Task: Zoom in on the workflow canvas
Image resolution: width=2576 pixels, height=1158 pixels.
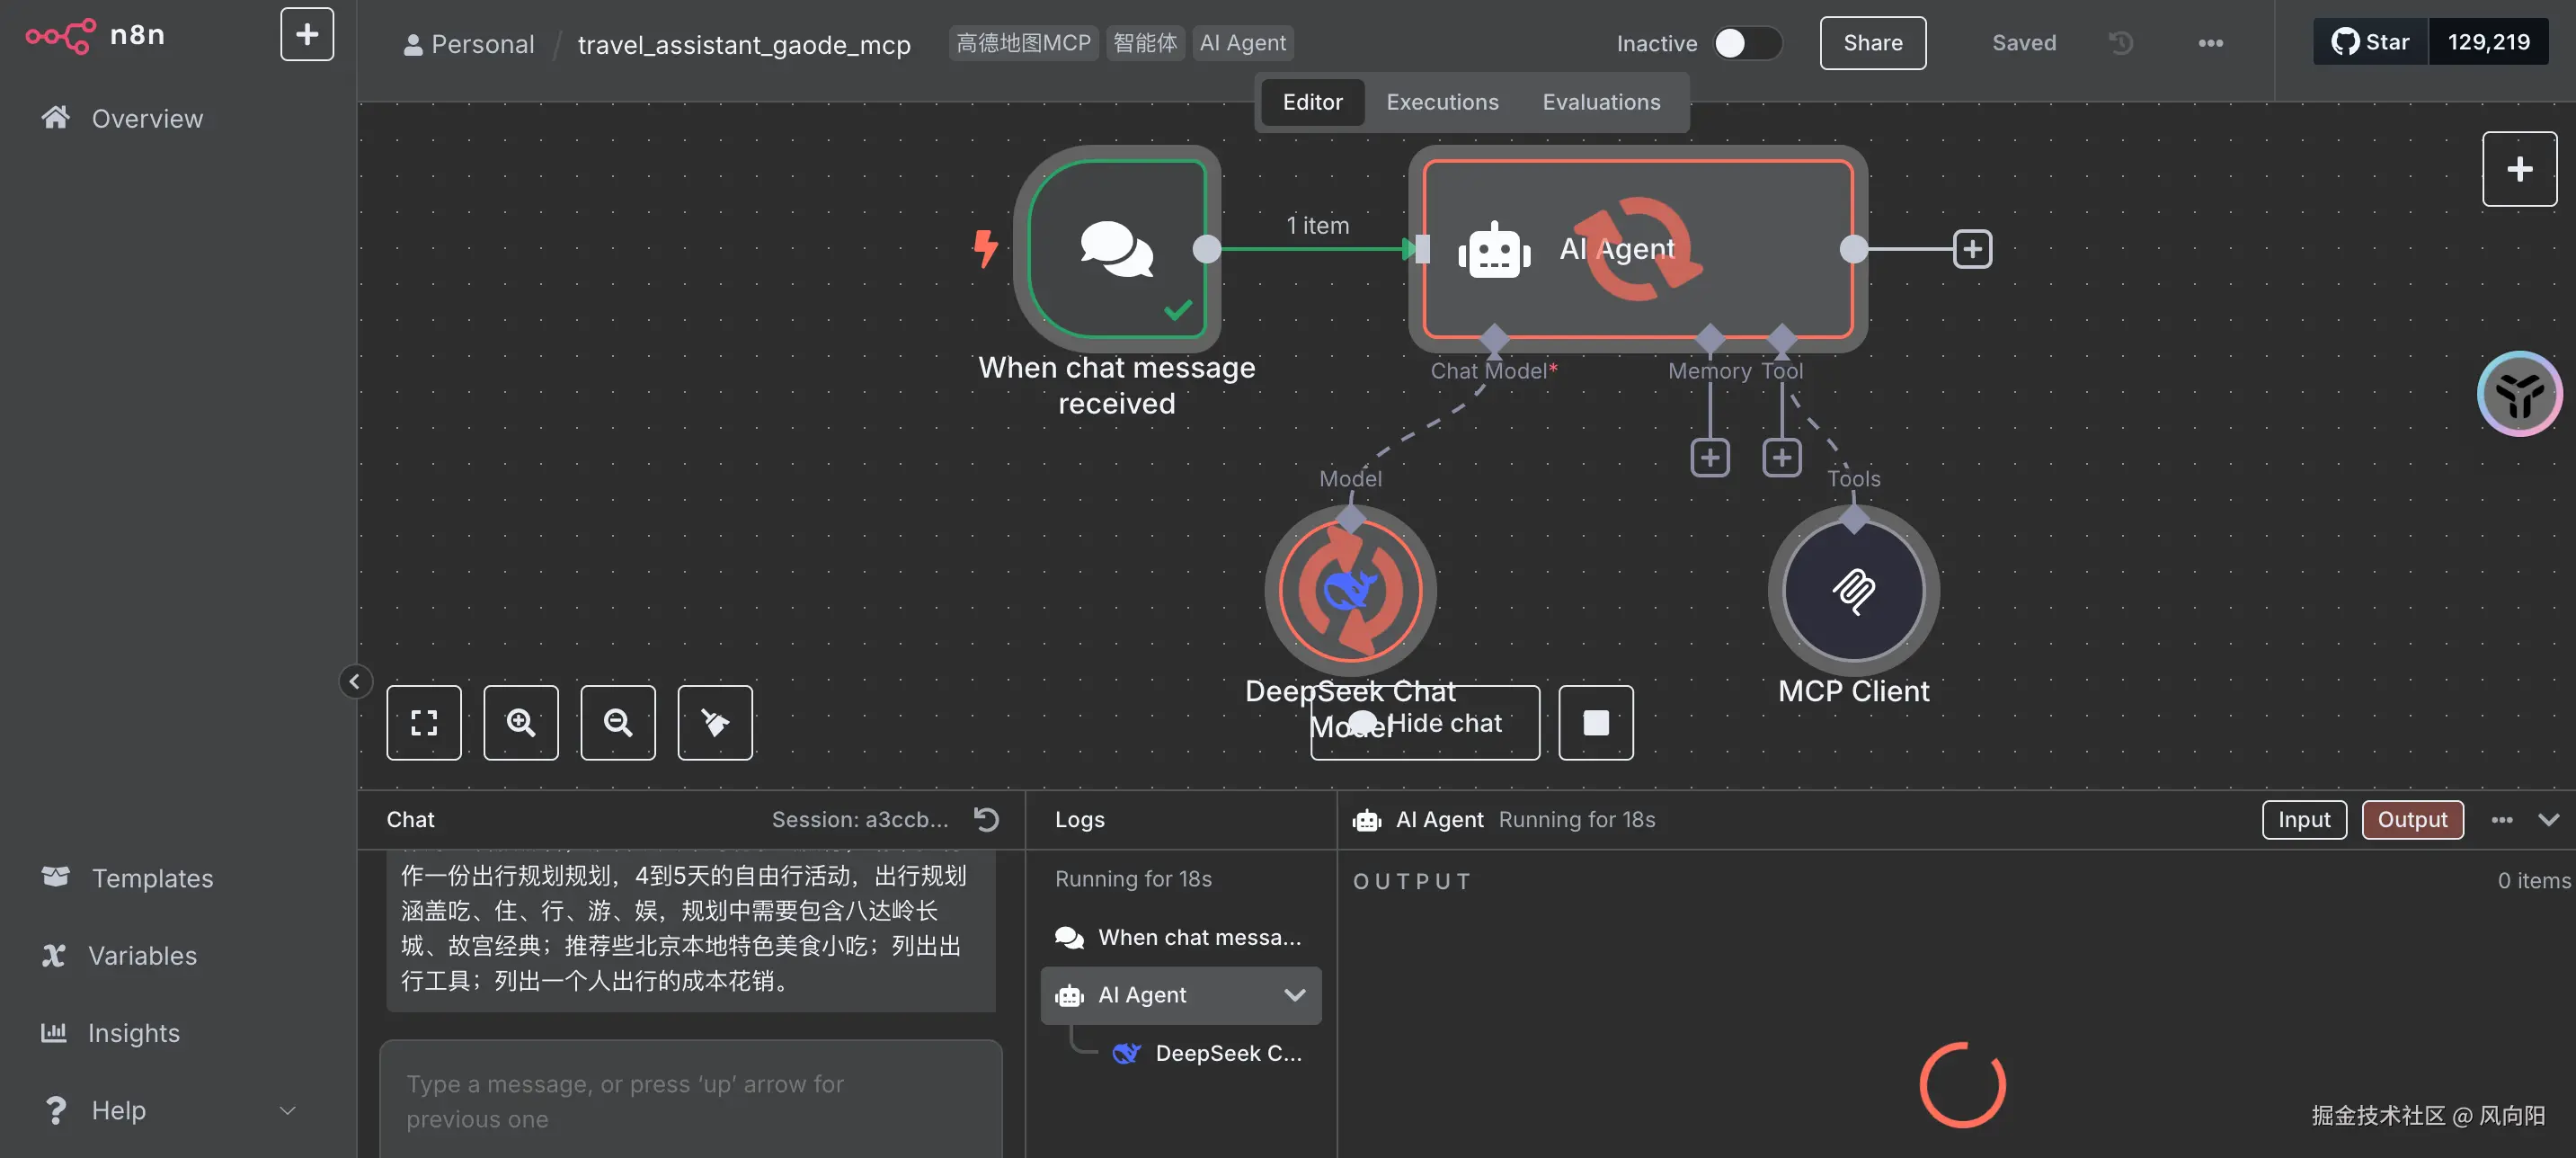Action: click(x=521, y=722)
